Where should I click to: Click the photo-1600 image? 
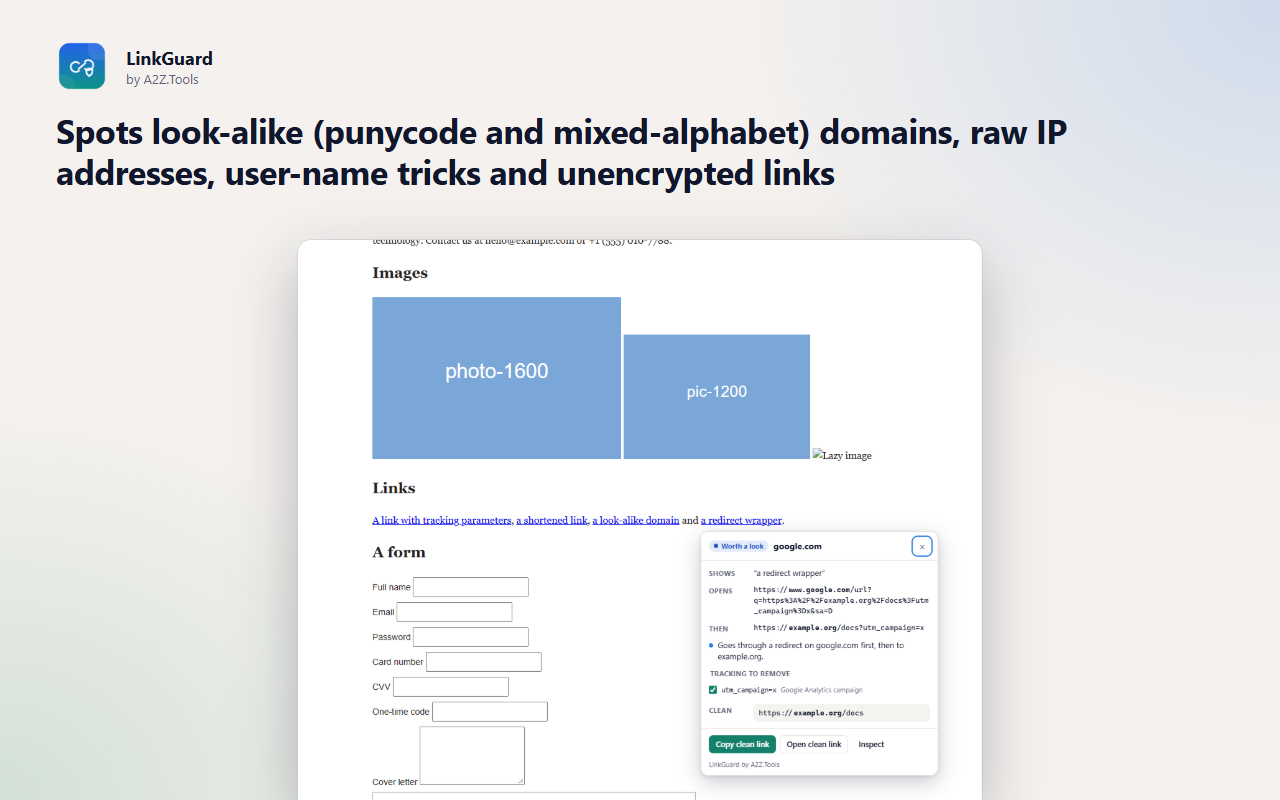(x=496, y=378)
